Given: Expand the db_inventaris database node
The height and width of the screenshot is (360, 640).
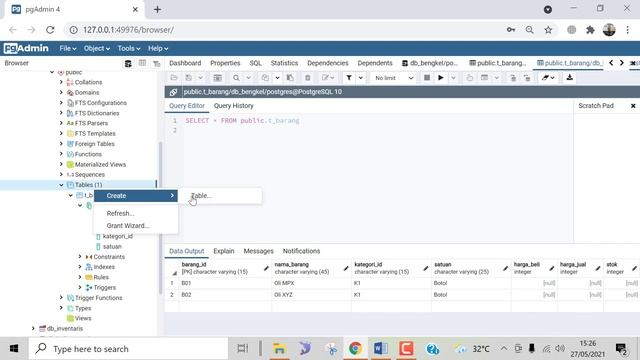Looking at the screenshot, I should (33, 328).
